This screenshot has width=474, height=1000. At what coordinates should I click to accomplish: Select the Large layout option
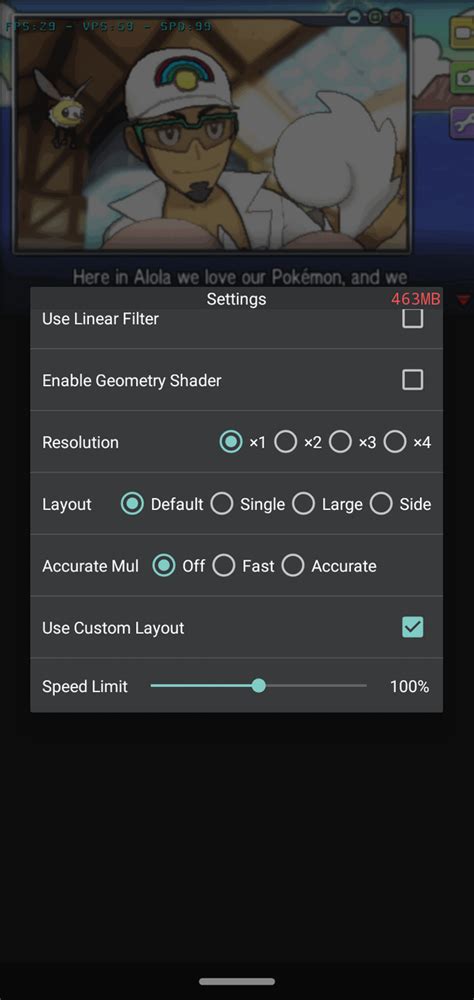(x=304, y=504)
